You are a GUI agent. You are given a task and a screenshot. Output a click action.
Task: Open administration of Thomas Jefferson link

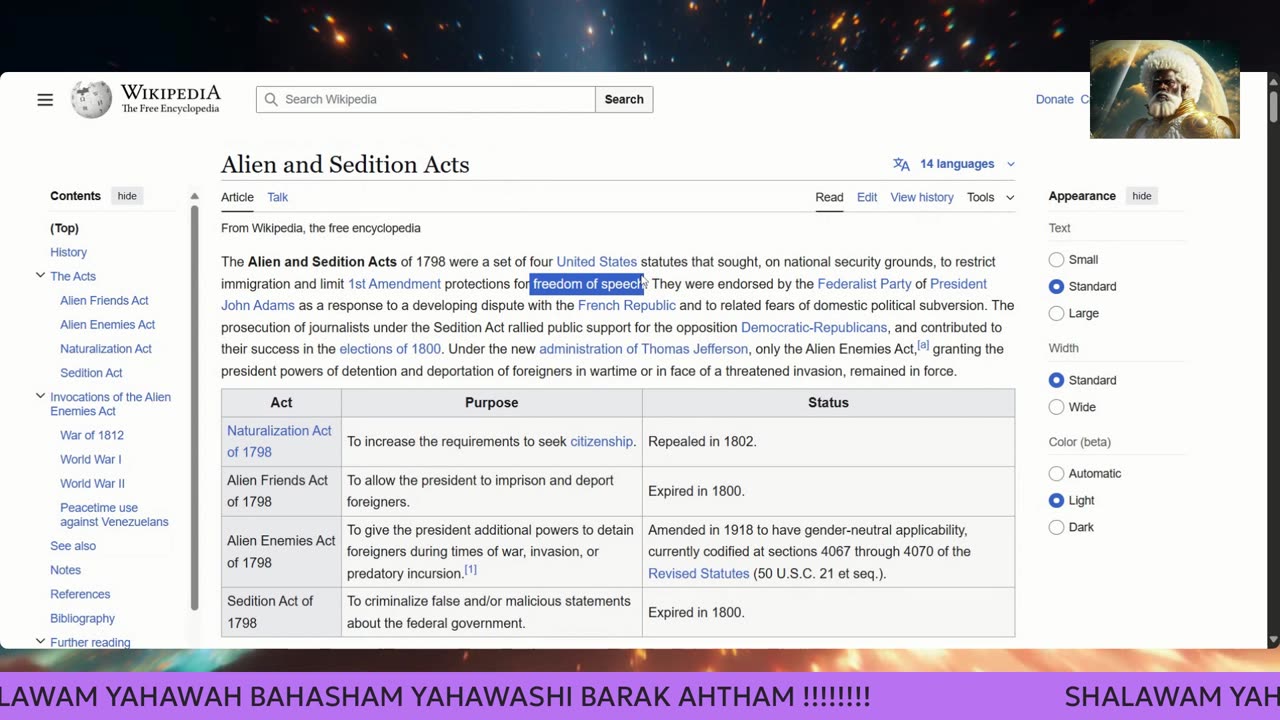click(x=643, y=349)
